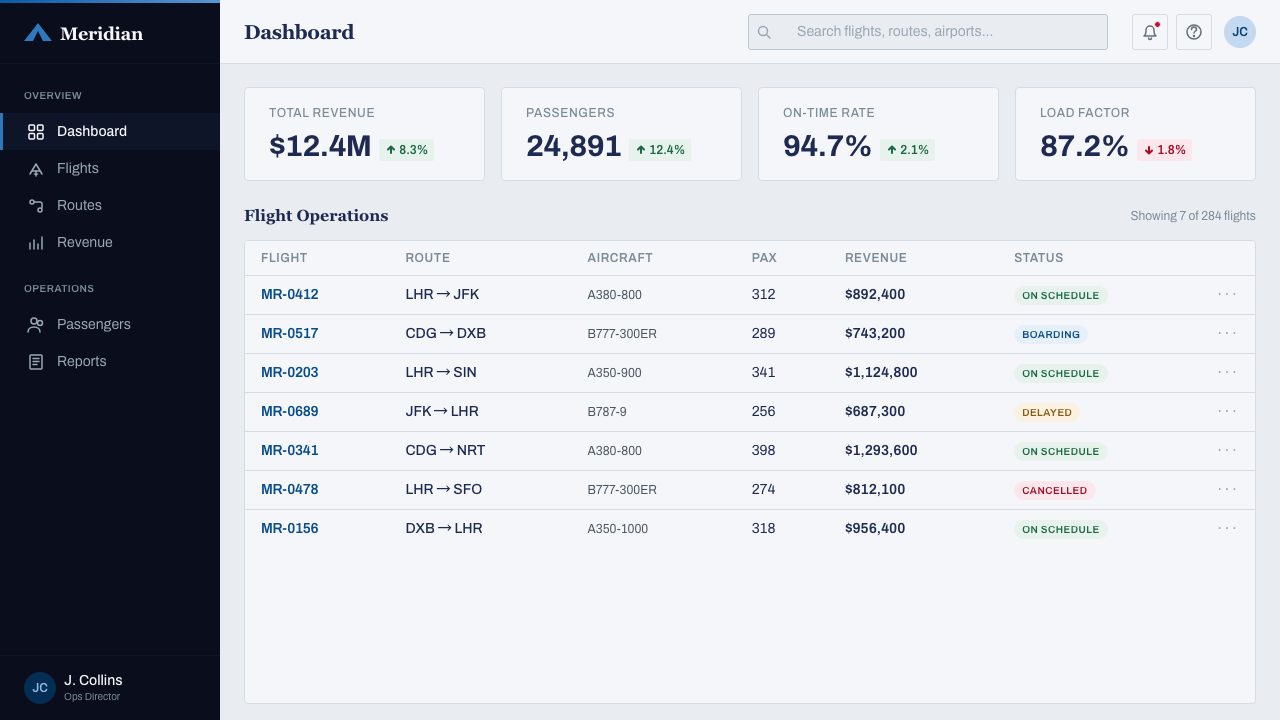Open the three-dot menu for MR-0156
This screenshot has width=1280, height=720.
click(x=1227, y=528)
